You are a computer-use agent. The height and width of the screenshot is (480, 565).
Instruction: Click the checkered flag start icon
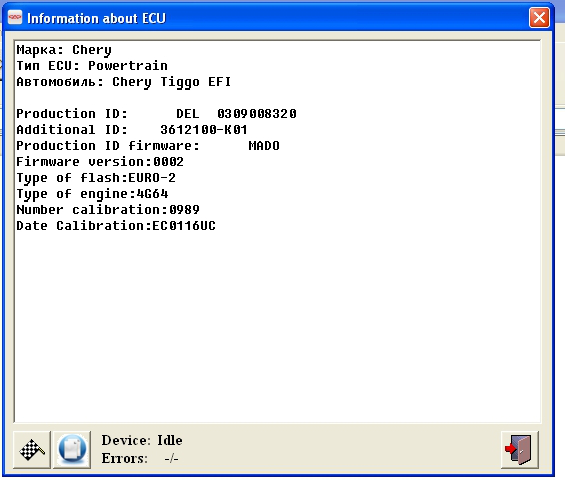tap(32, 450)
